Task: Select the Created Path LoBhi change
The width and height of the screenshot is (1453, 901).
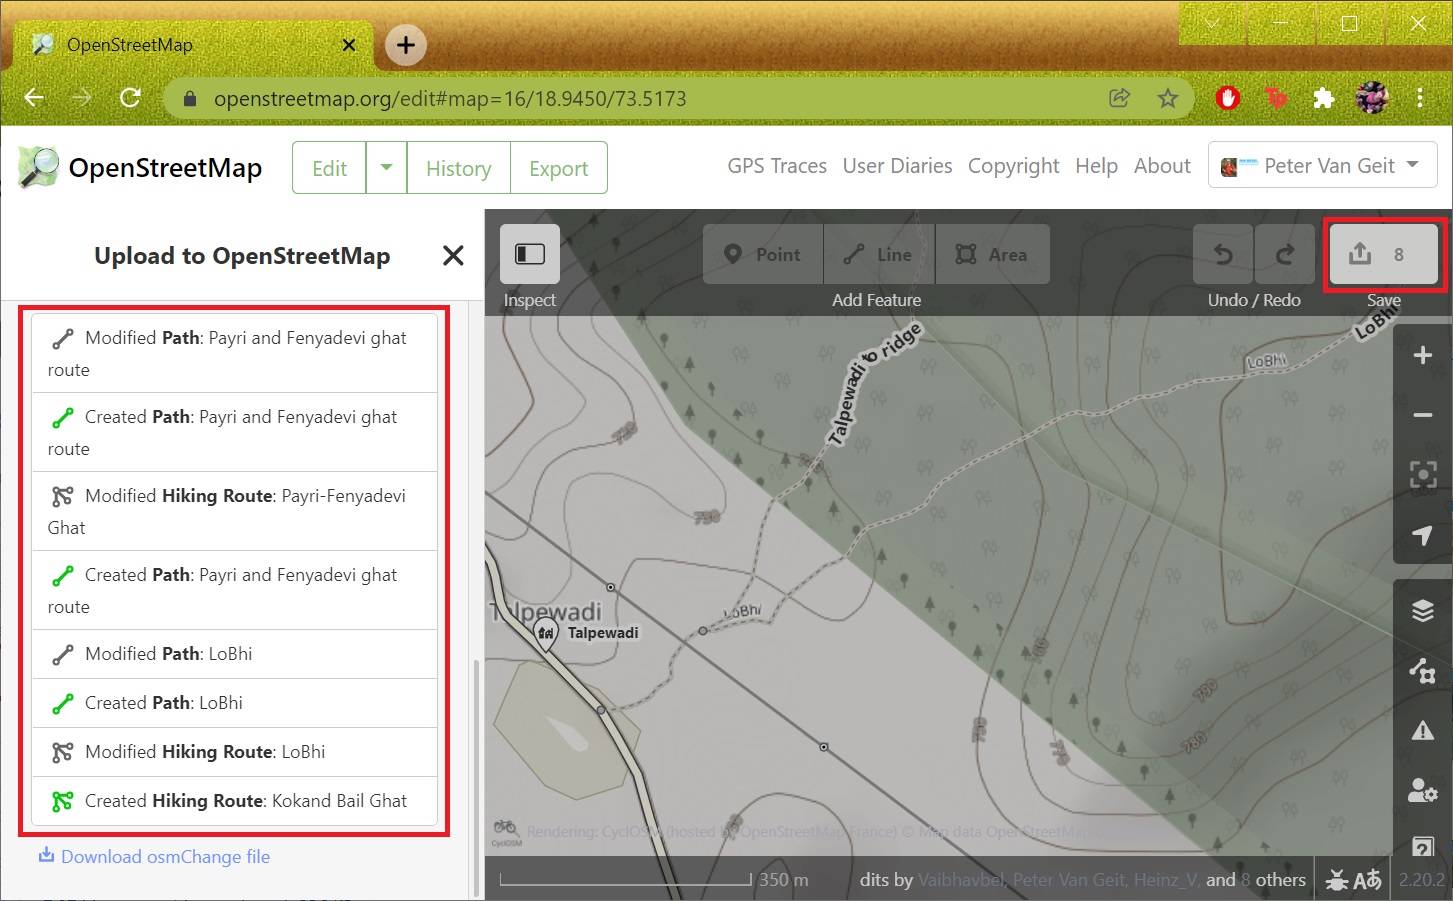Action: [x=235, y=703]
